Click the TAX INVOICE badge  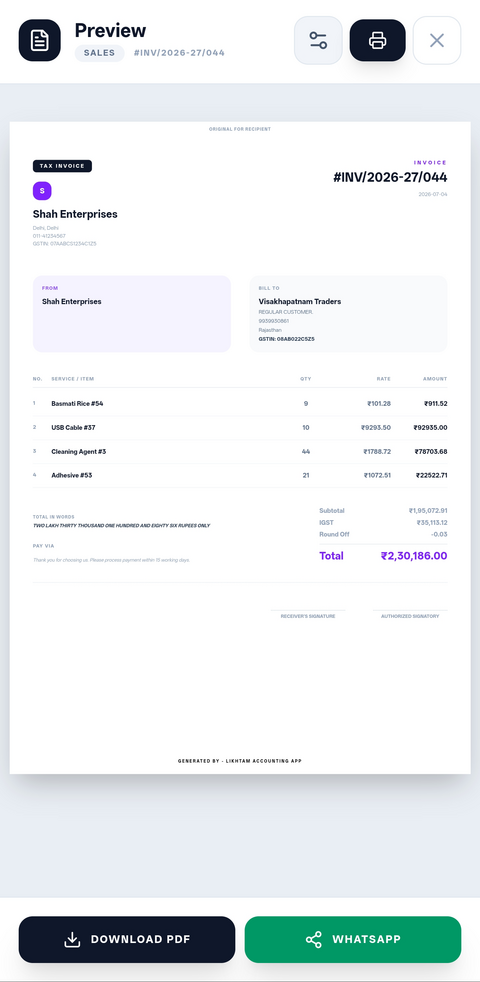click(x=62, y=166)
